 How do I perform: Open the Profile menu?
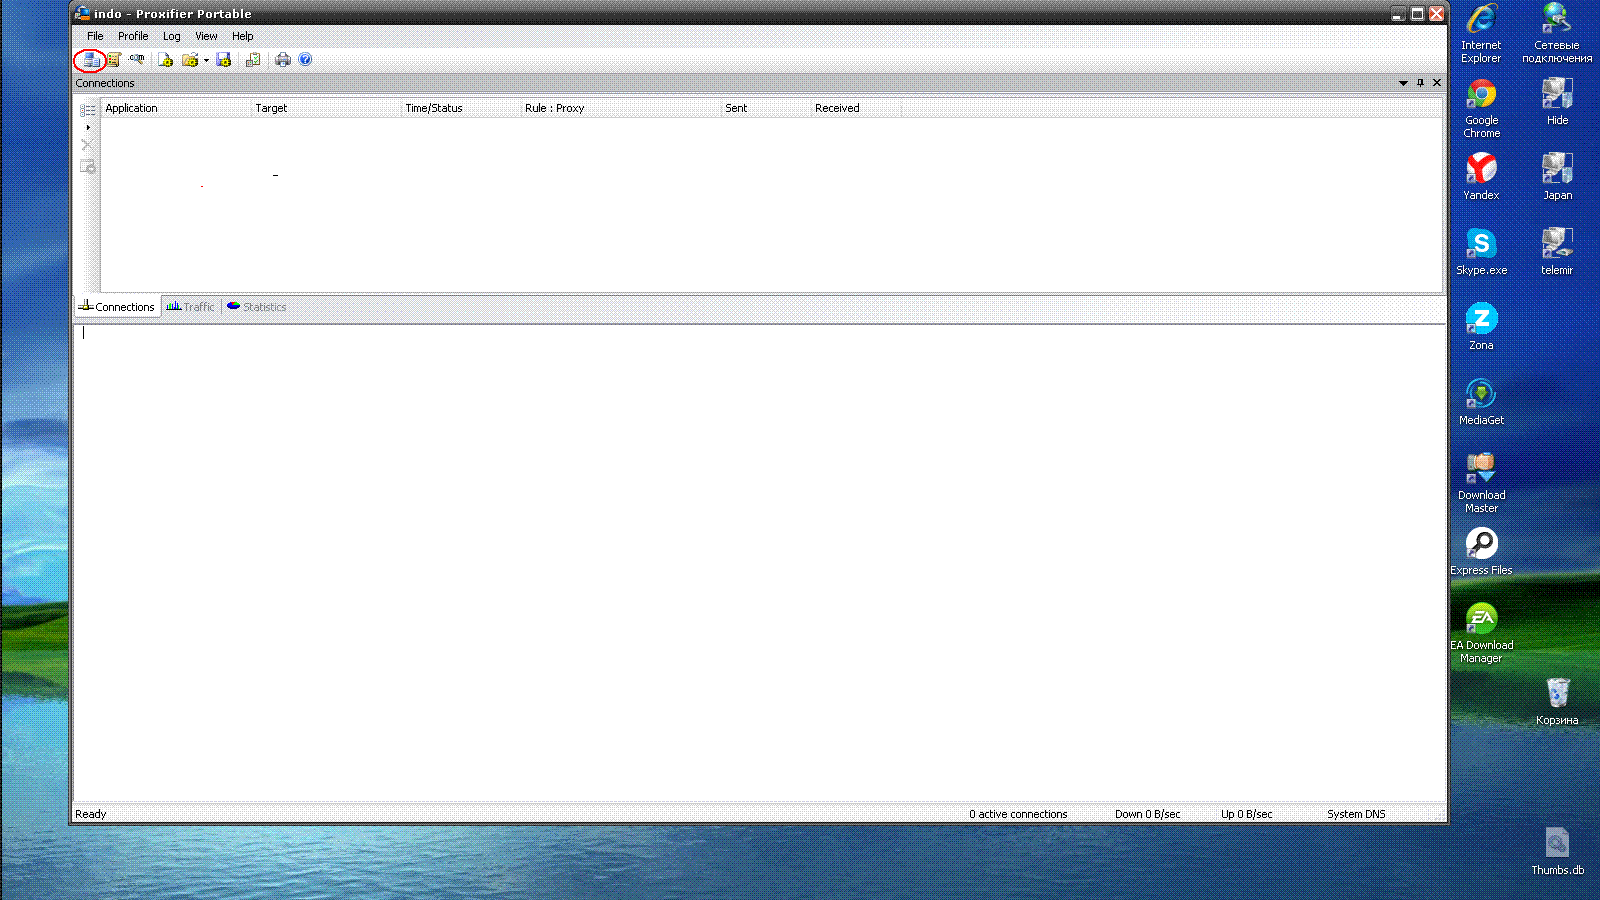[133, 36]
